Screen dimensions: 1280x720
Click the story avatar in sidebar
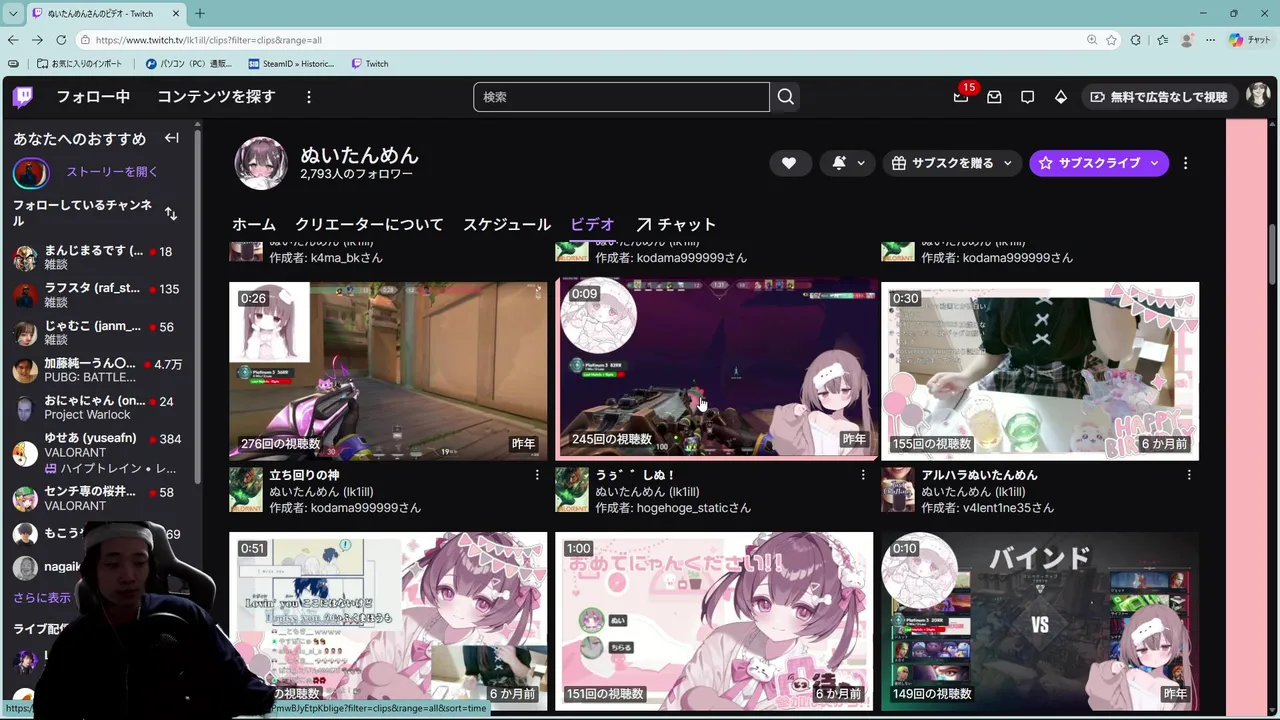(x=31, y=173)
